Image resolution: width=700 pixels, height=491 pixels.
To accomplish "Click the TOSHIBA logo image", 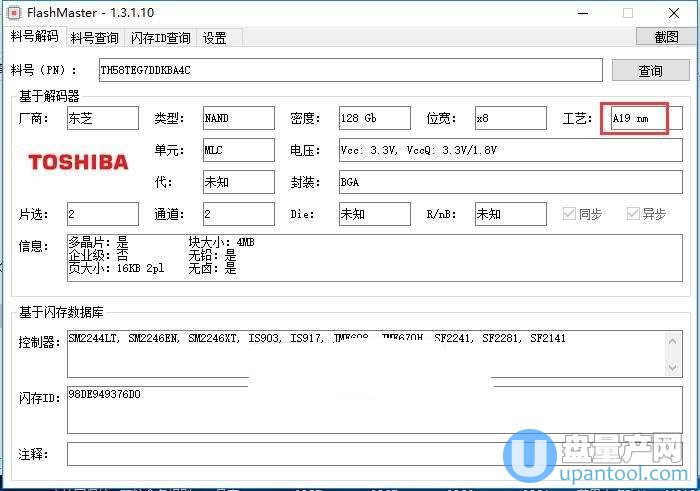I will 78,162.
